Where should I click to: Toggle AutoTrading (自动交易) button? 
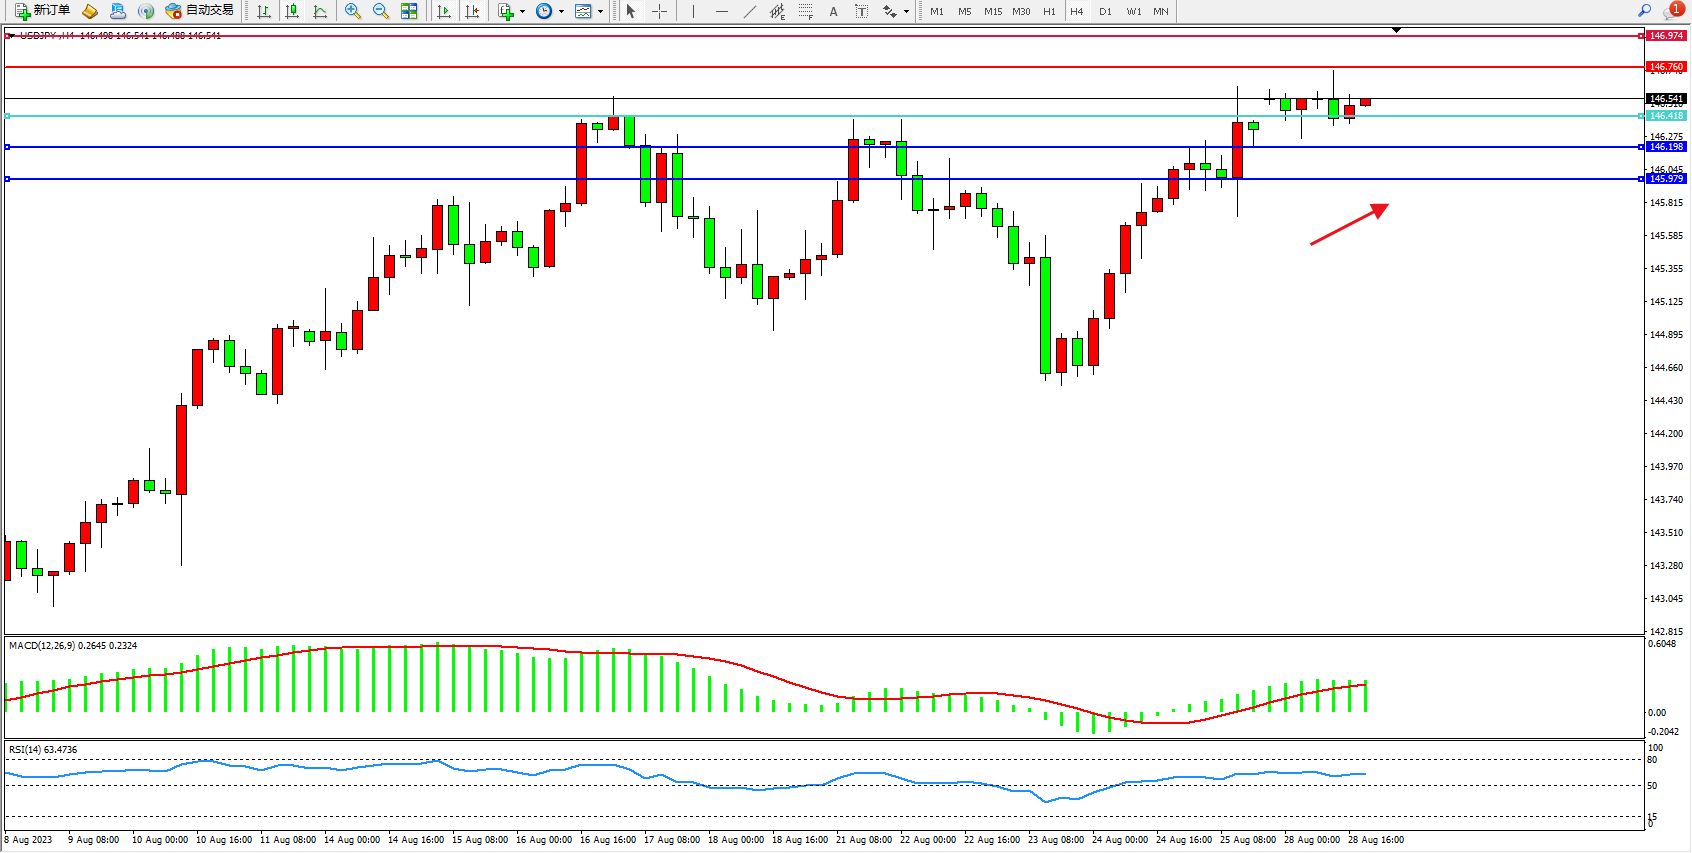pyautogui.click(x=199, y=11)
